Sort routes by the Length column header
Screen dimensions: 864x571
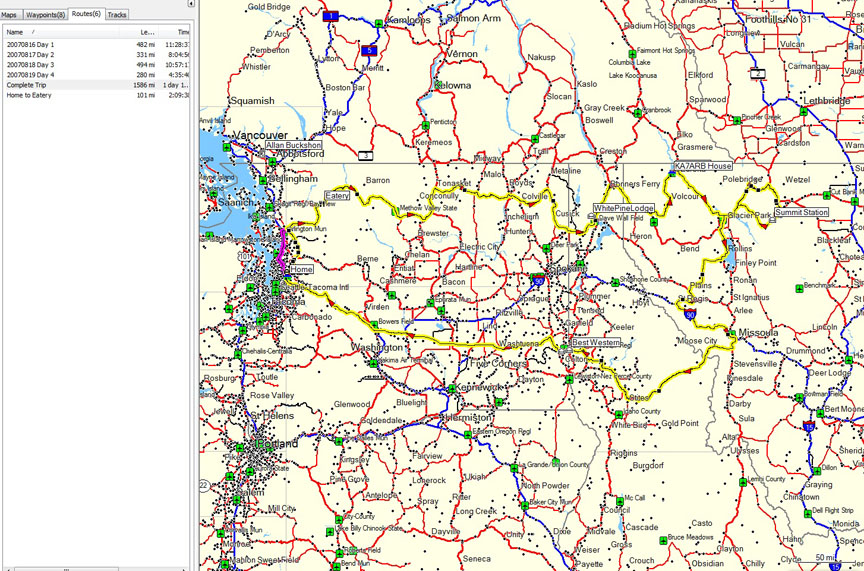147,32
